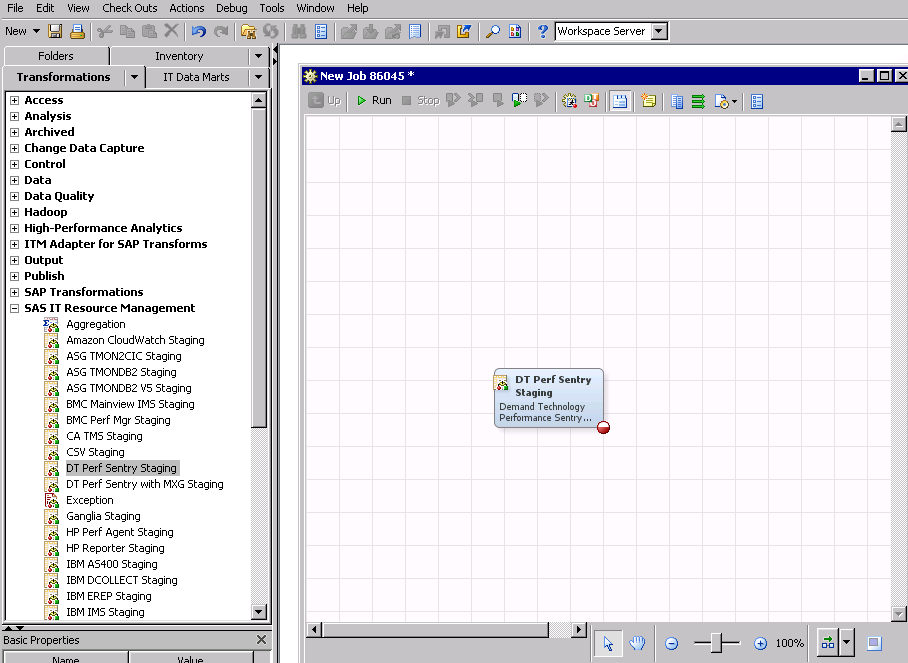
Task: Open search with the magnifier toolbar icon
Action: point(491,31)
